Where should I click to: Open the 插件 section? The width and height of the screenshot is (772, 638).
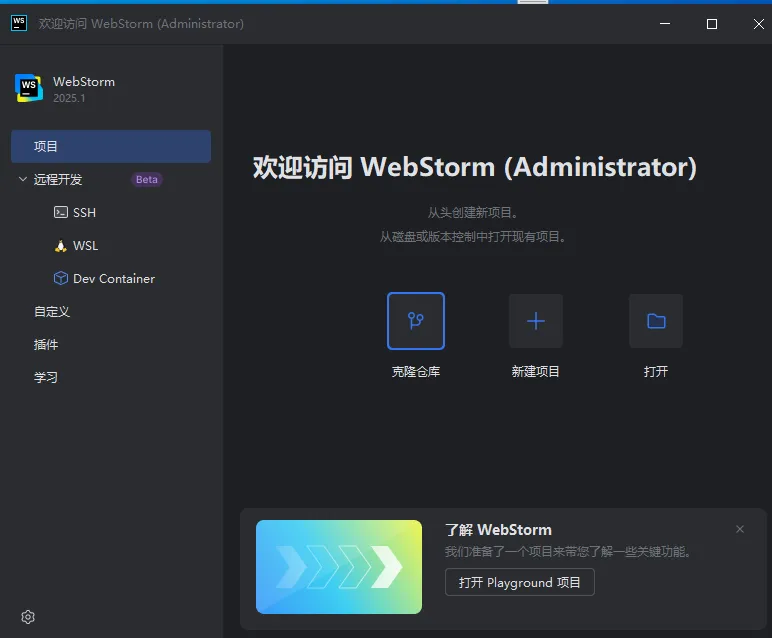[46, 345]
